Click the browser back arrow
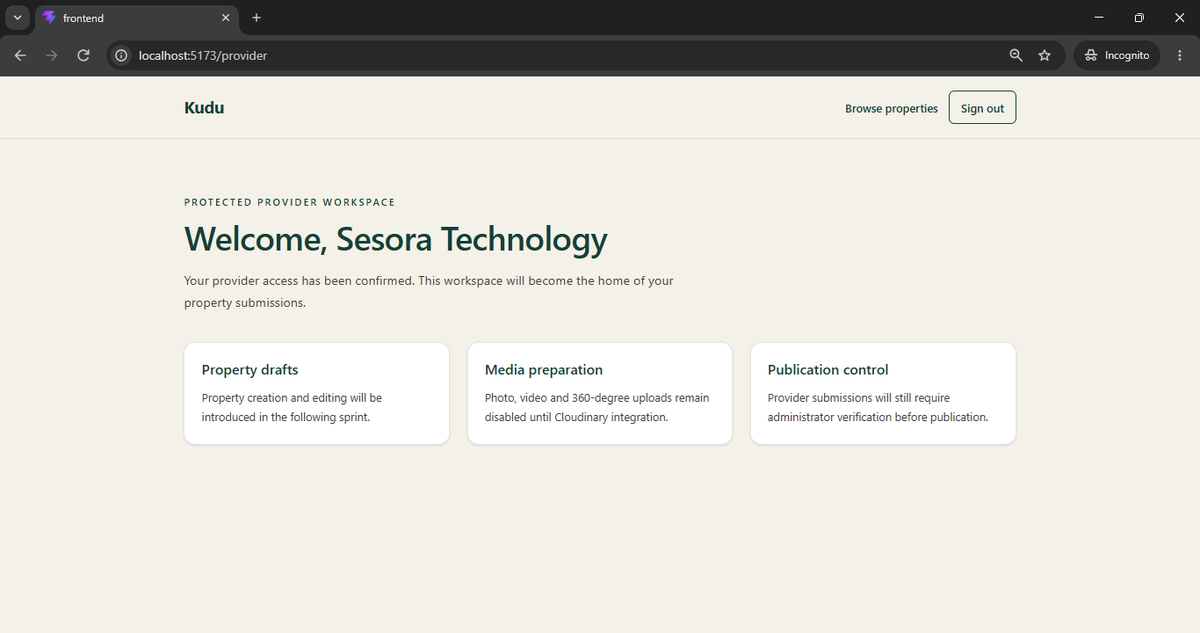The height and width of the screenshot is (633, 1200). [20, 56]
